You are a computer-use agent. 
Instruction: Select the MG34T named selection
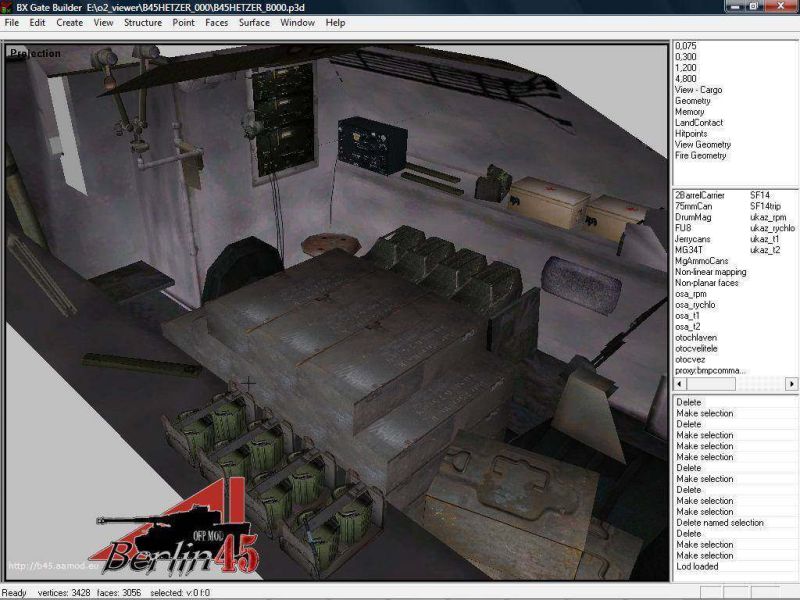(x=689, y=250)
